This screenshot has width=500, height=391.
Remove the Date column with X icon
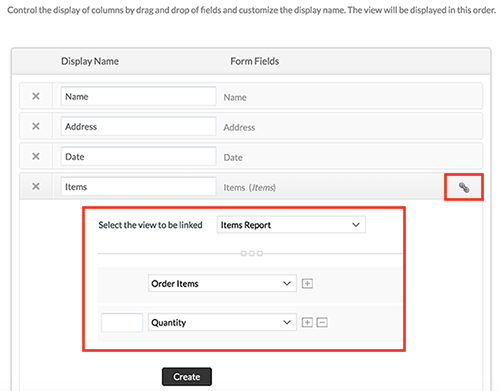coord(36,156)
